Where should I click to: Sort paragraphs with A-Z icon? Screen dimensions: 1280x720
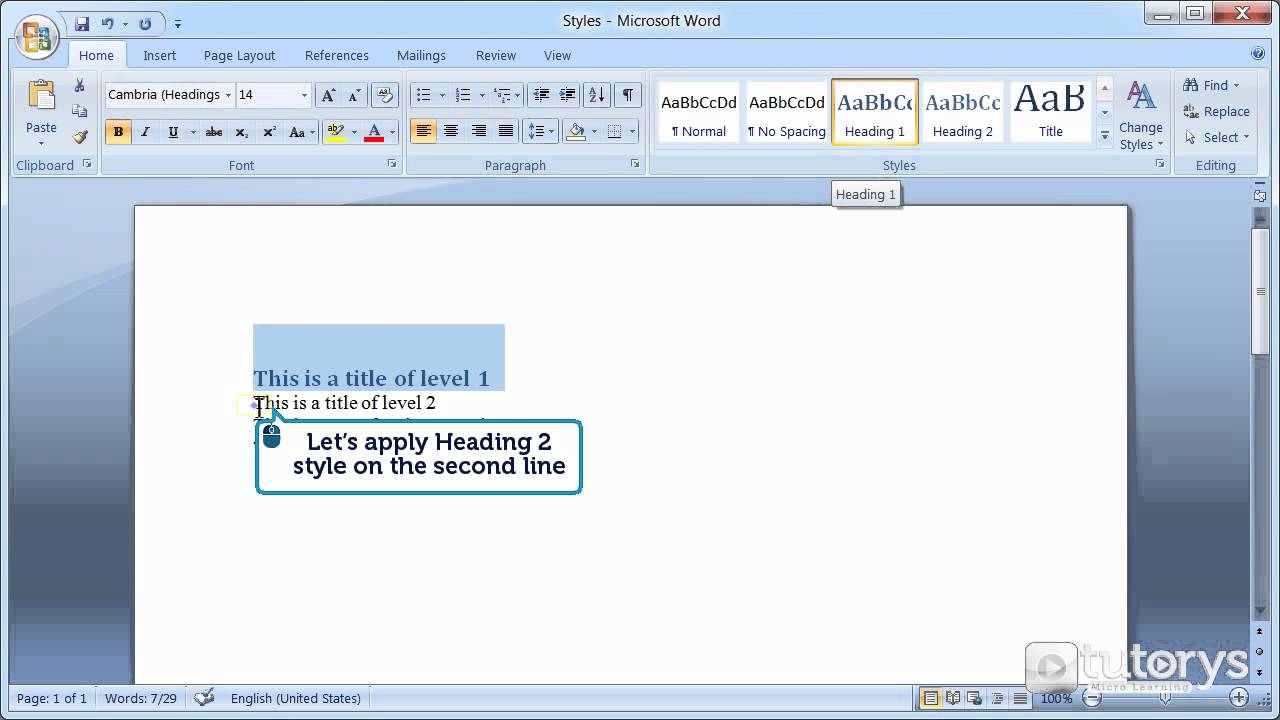coord(596,95)
